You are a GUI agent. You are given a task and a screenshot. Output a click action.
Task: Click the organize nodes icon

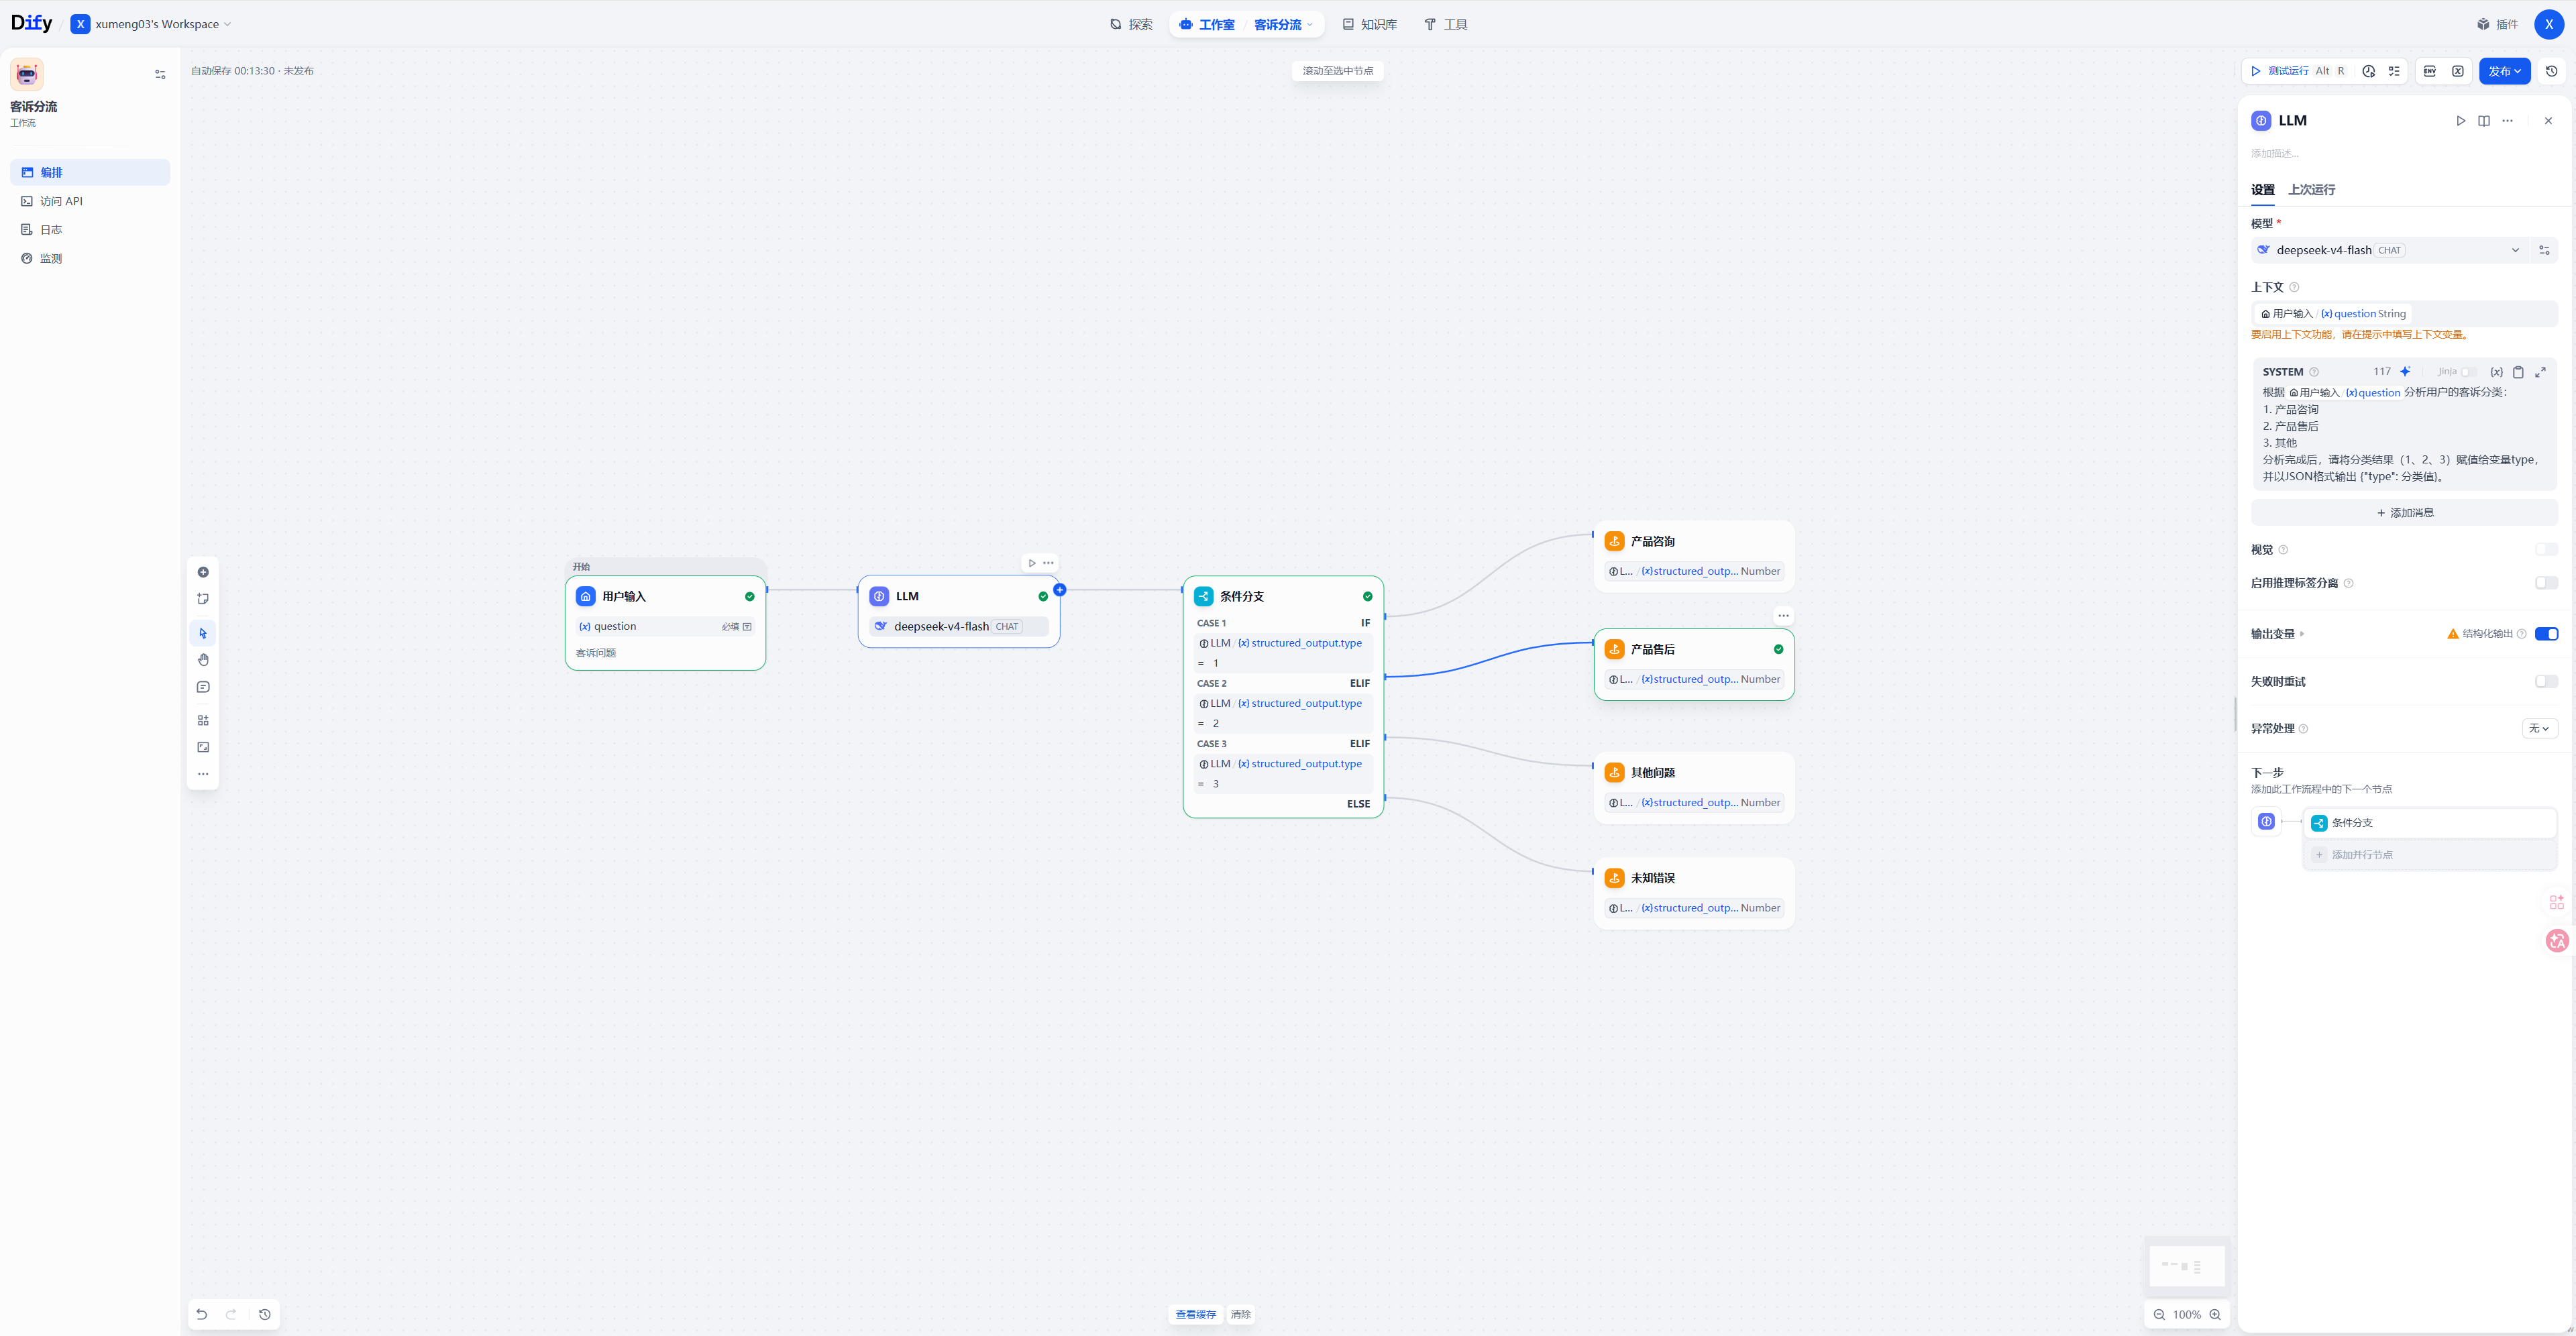(203, 720)
